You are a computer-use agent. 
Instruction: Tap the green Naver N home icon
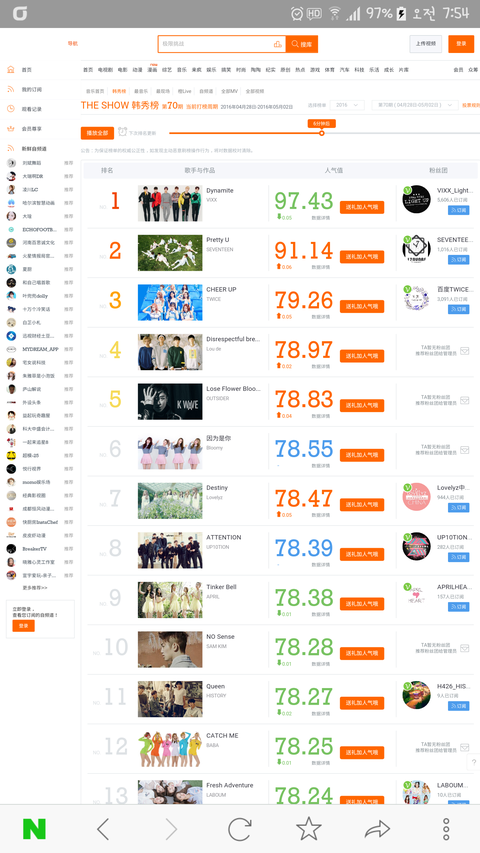34,829
